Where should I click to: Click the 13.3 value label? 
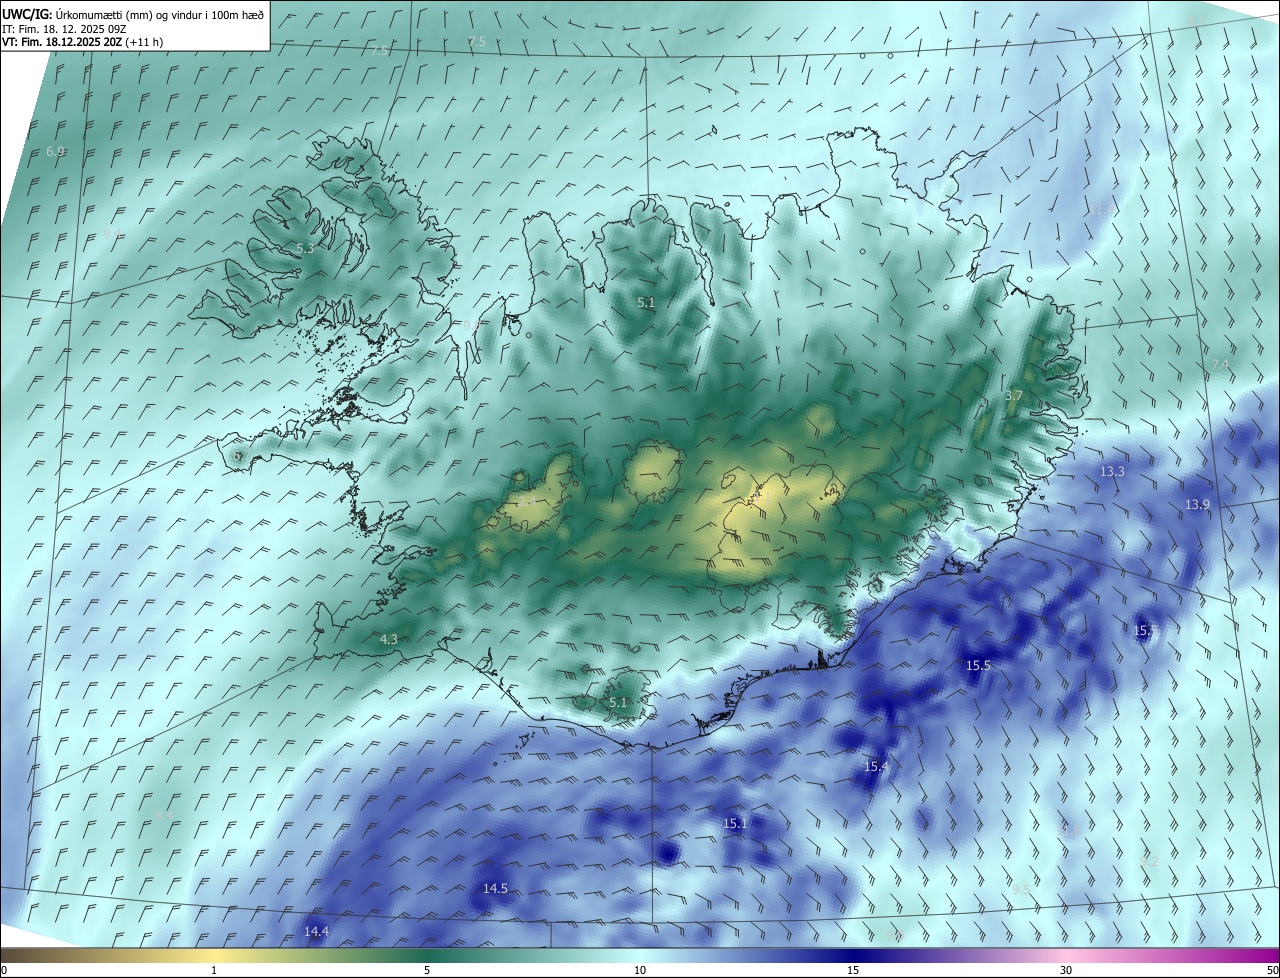point(1112,471)
